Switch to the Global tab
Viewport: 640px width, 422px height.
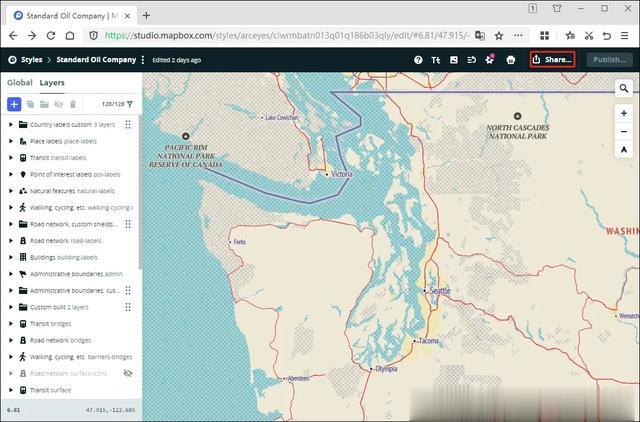pos(20,82)
